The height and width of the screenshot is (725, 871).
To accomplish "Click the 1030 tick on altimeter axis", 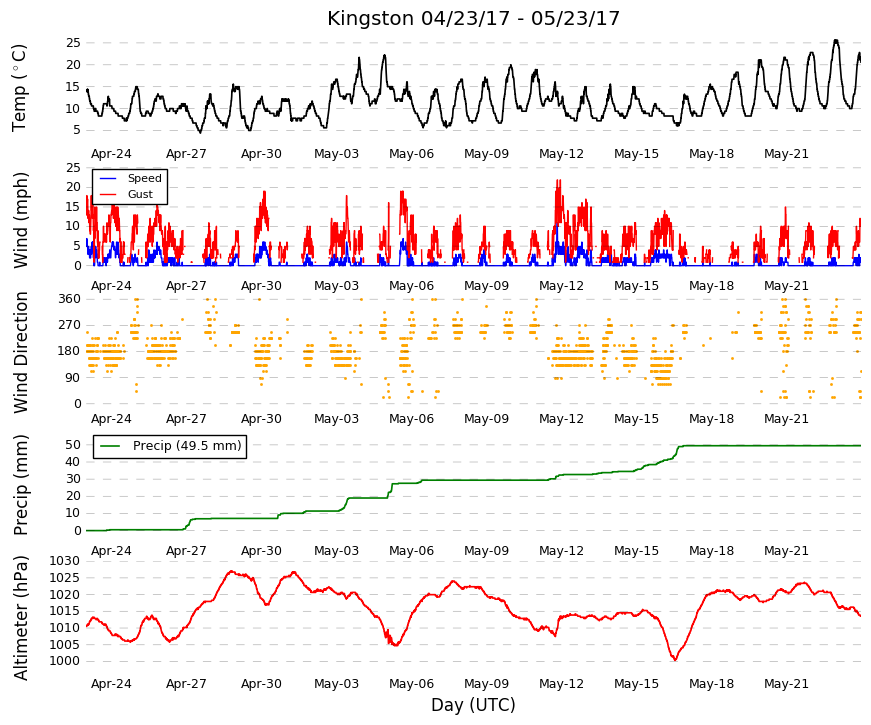I will coord(64,561).
